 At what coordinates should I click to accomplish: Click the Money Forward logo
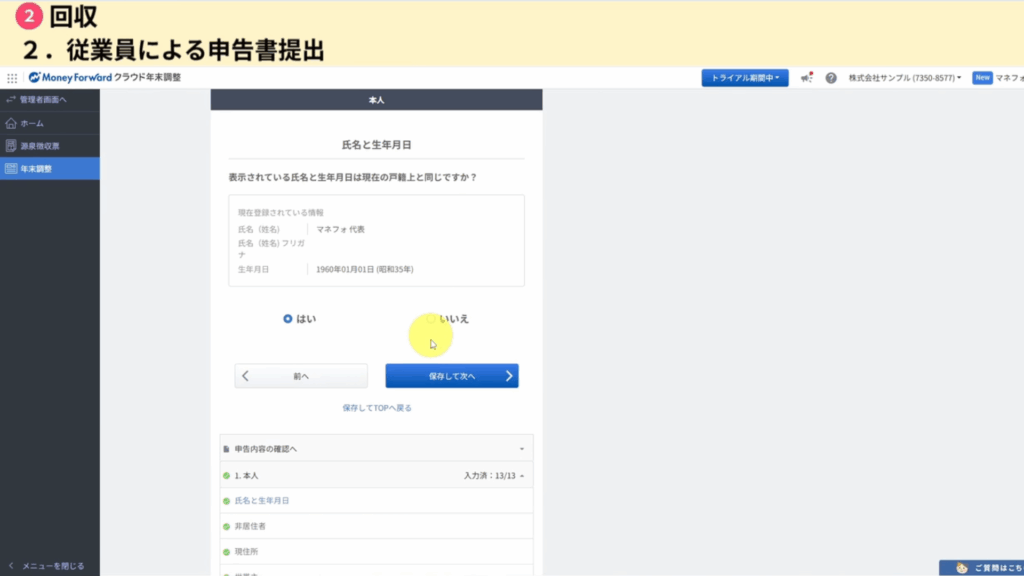[x=68, y=78]
